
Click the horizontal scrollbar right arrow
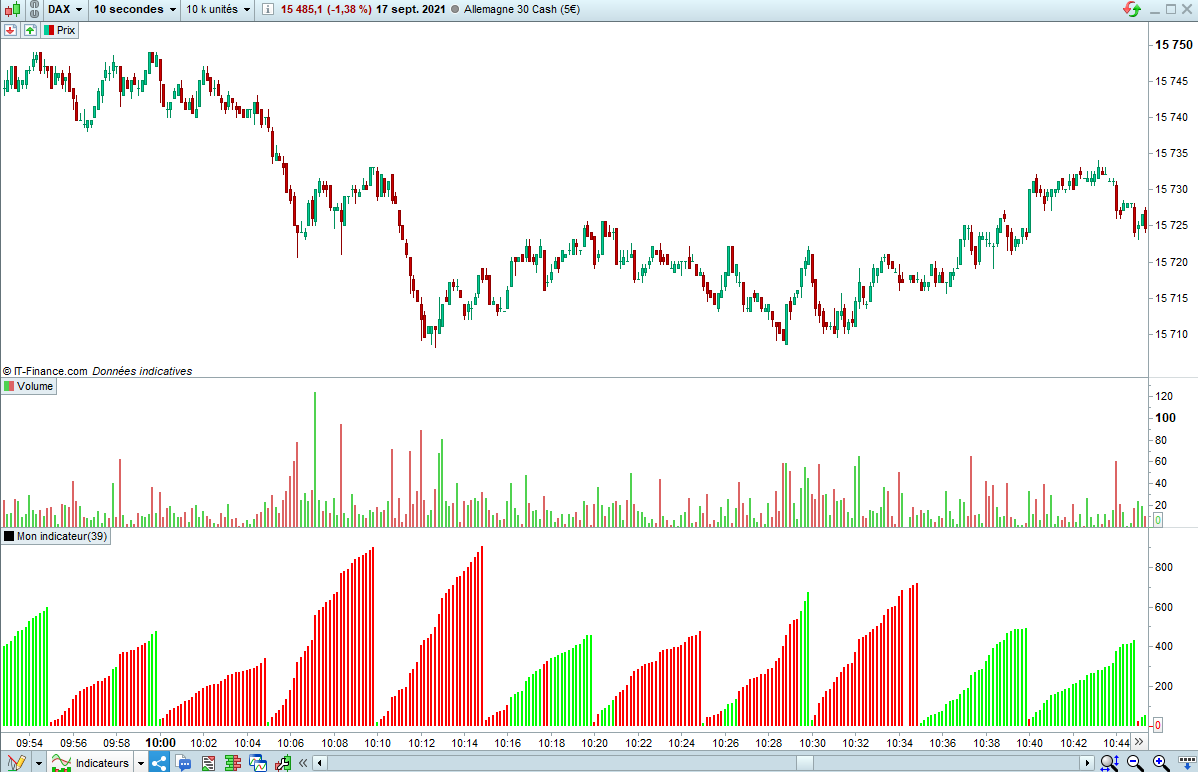click(1087, 762)
